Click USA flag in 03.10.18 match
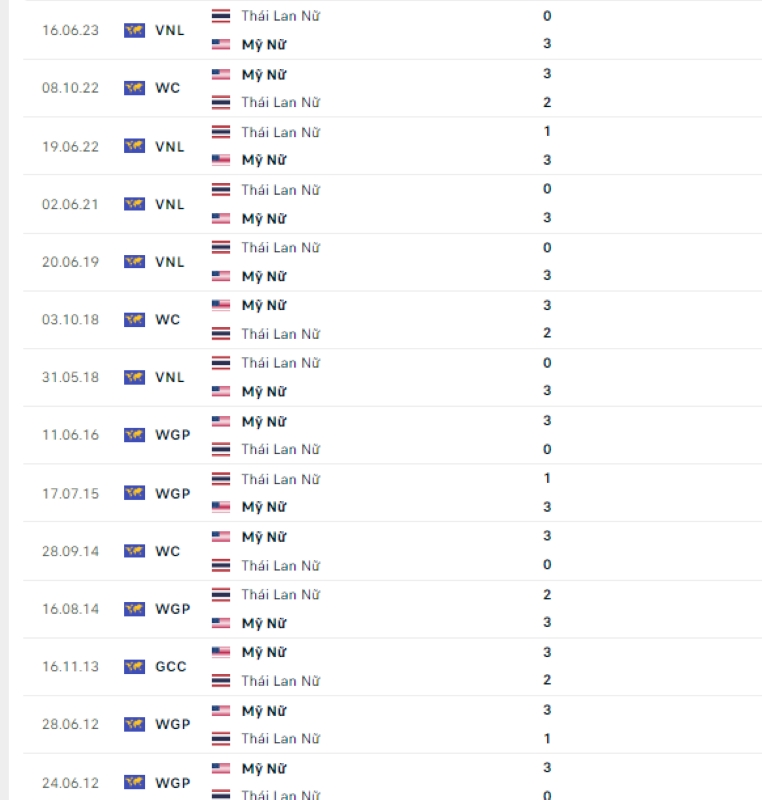Viewport: 762px width, 800px height. click(221, 305)
